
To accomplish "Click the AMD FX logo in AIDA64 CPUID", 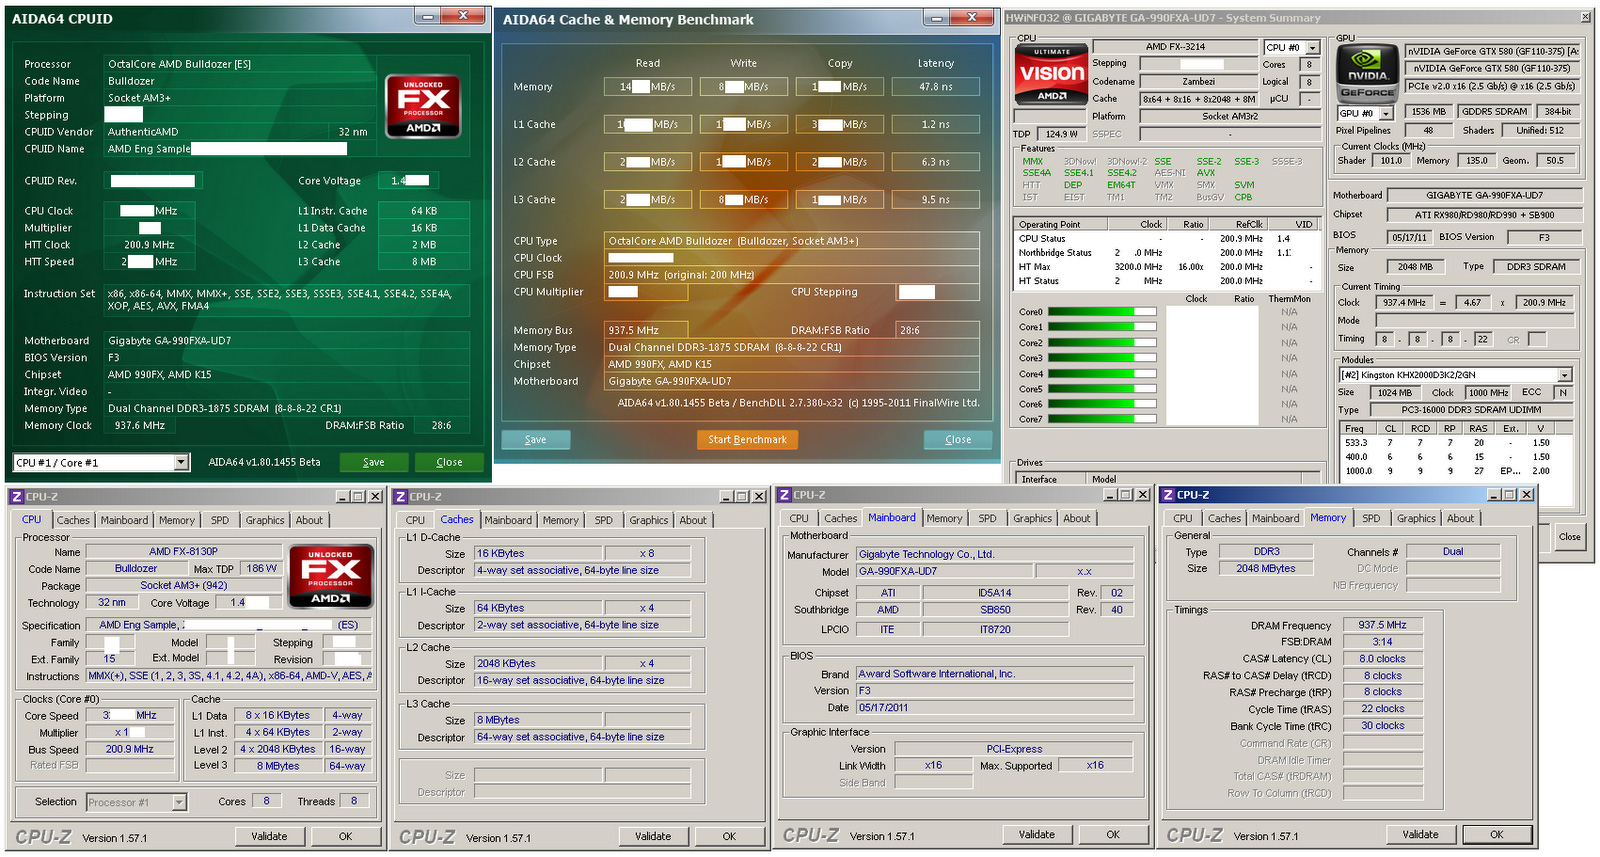I will coord(423,106).
